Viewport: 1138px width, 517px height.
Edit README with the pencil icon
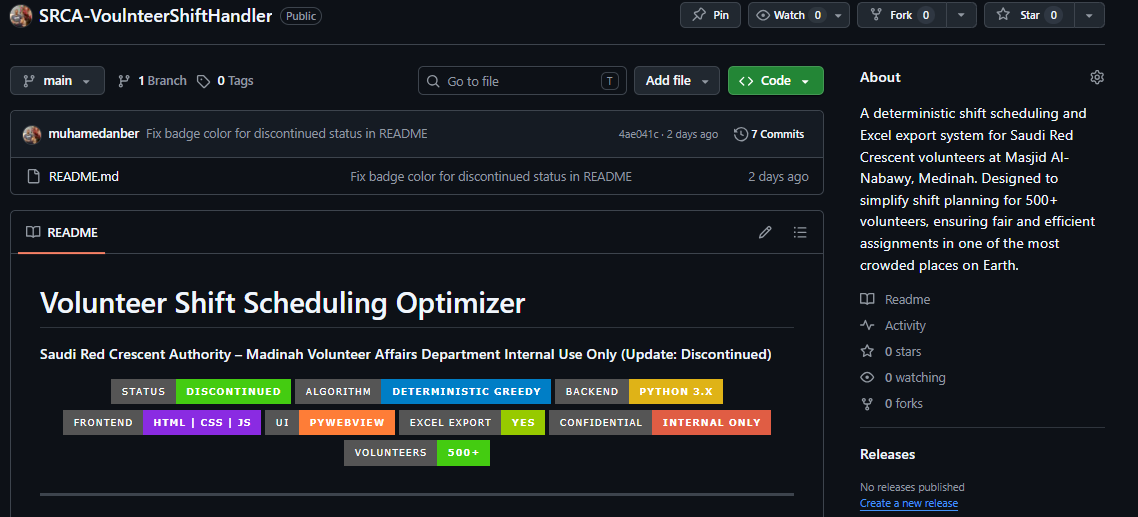click(765, 232)
